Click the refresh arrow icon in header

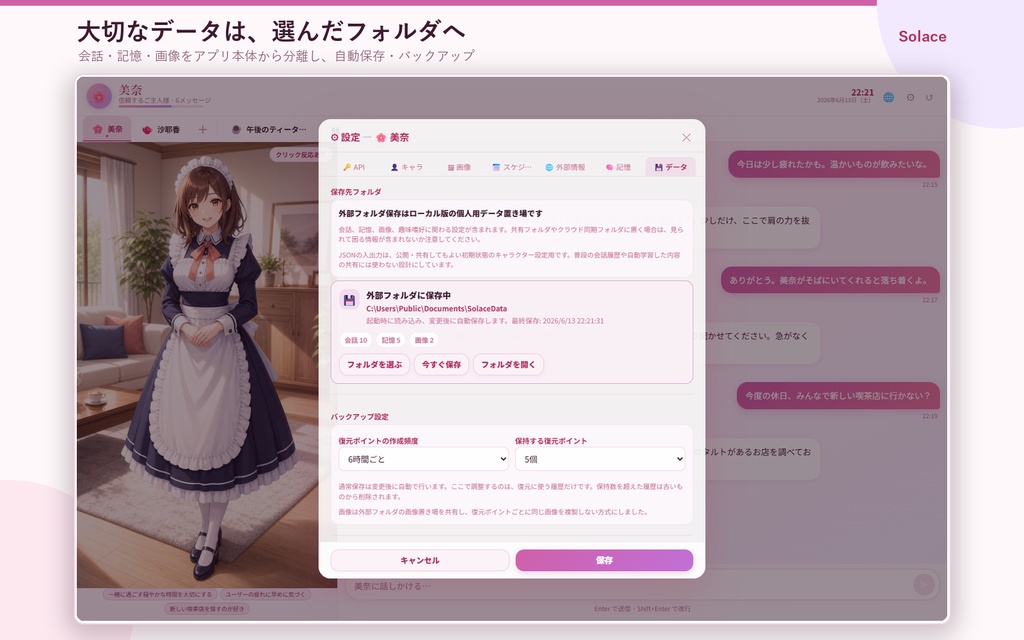pyautogui.click(x=929, y=97)
